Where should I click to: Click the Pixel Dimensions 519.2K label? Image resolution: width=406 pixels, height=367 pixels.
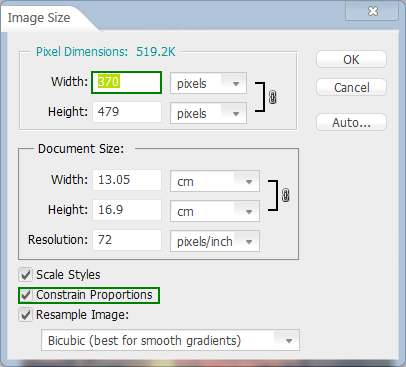click(106, 52)
